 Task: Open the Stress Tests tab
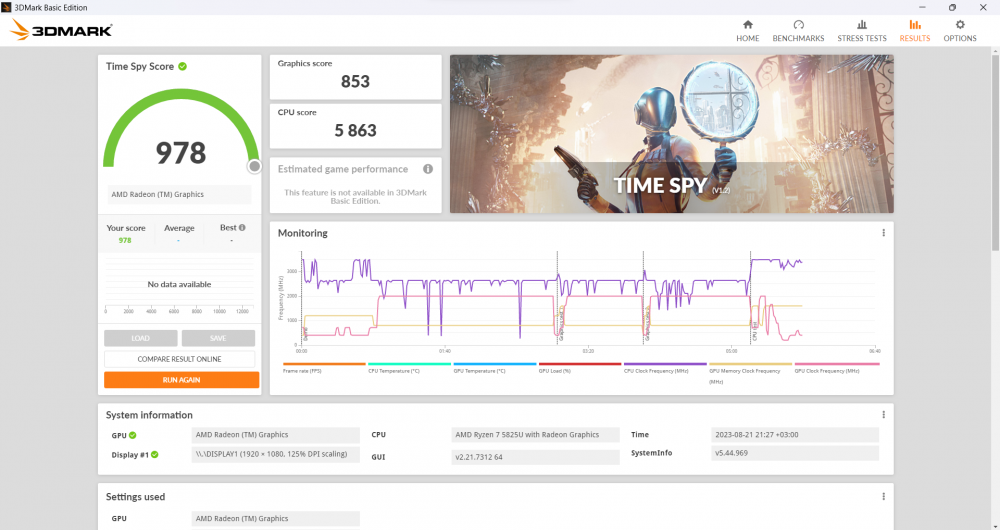coord(862,31)
